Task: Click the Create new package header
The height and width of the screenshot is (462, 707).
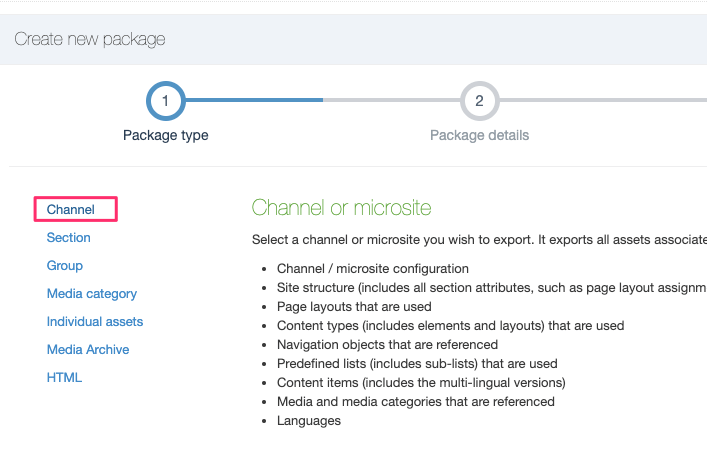Action: click(90, 40)
